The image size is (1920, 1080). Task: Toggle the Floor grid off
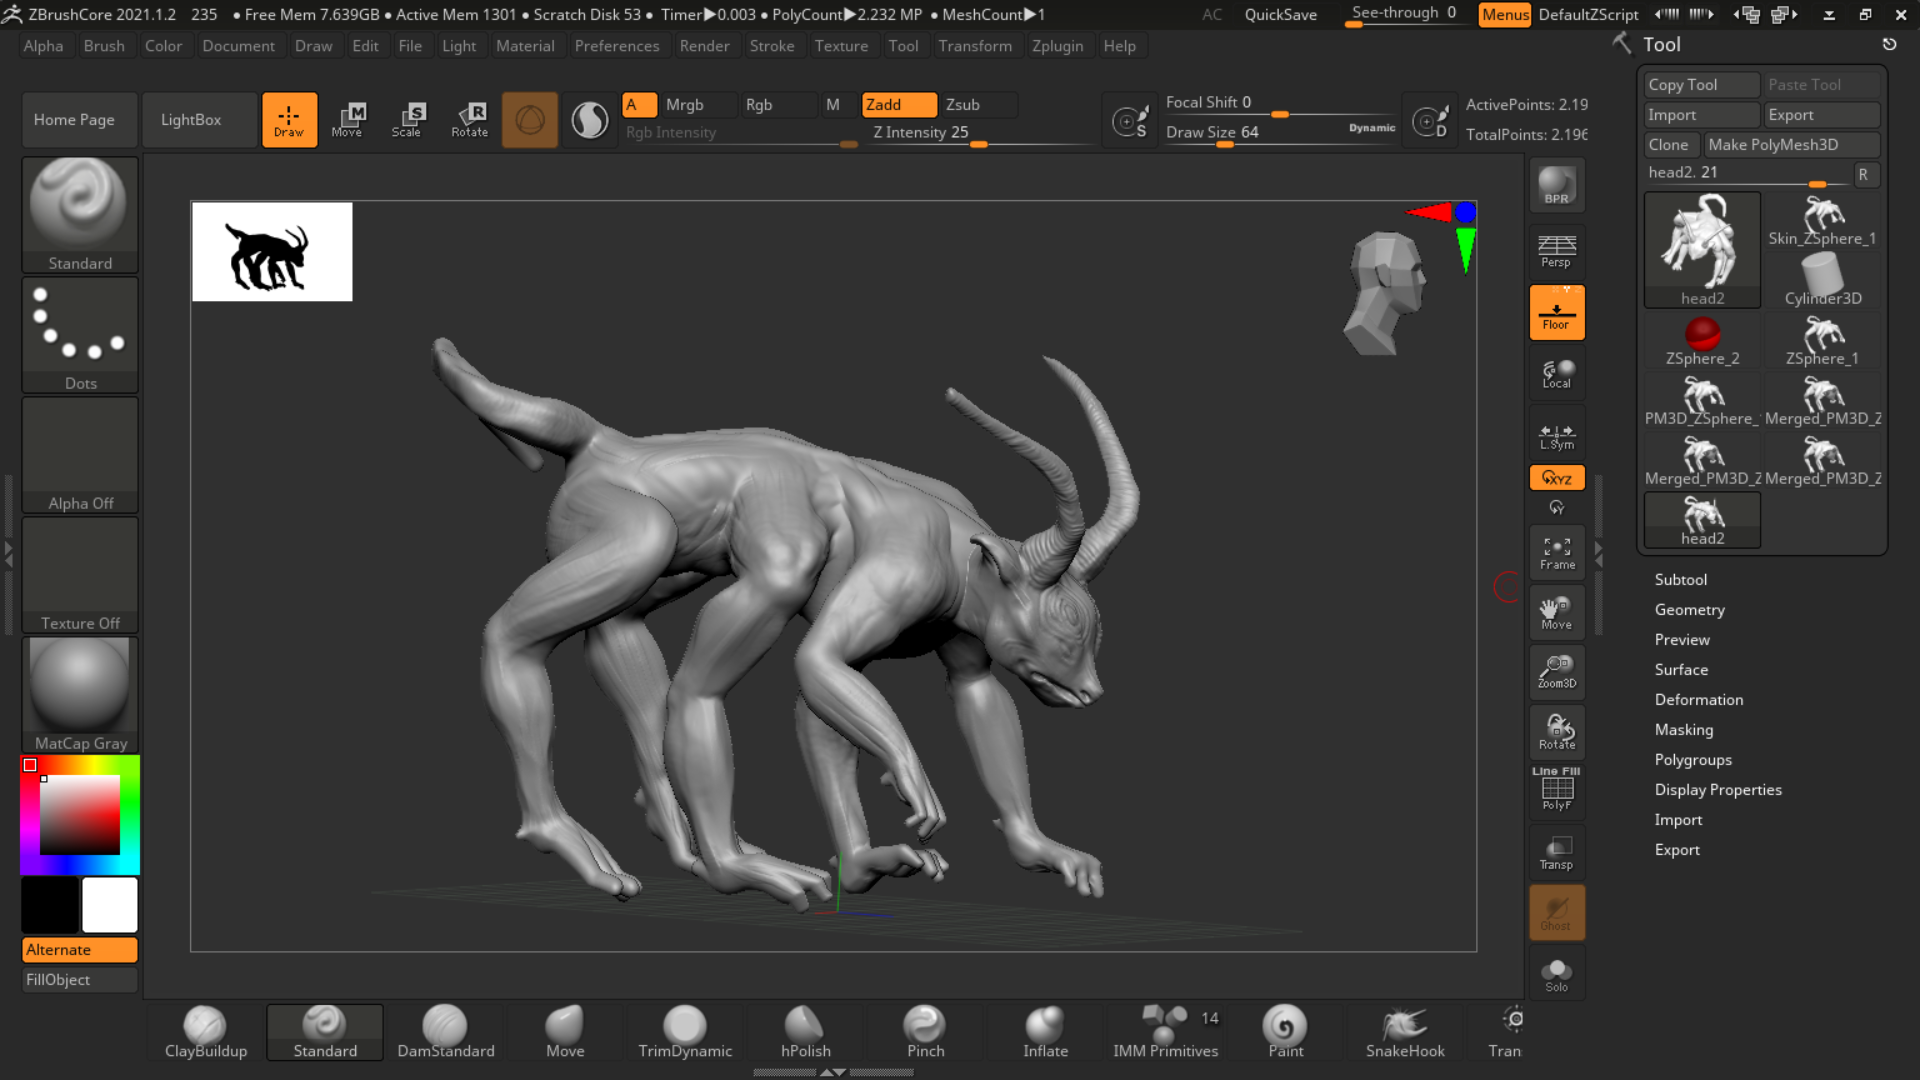1556,313
